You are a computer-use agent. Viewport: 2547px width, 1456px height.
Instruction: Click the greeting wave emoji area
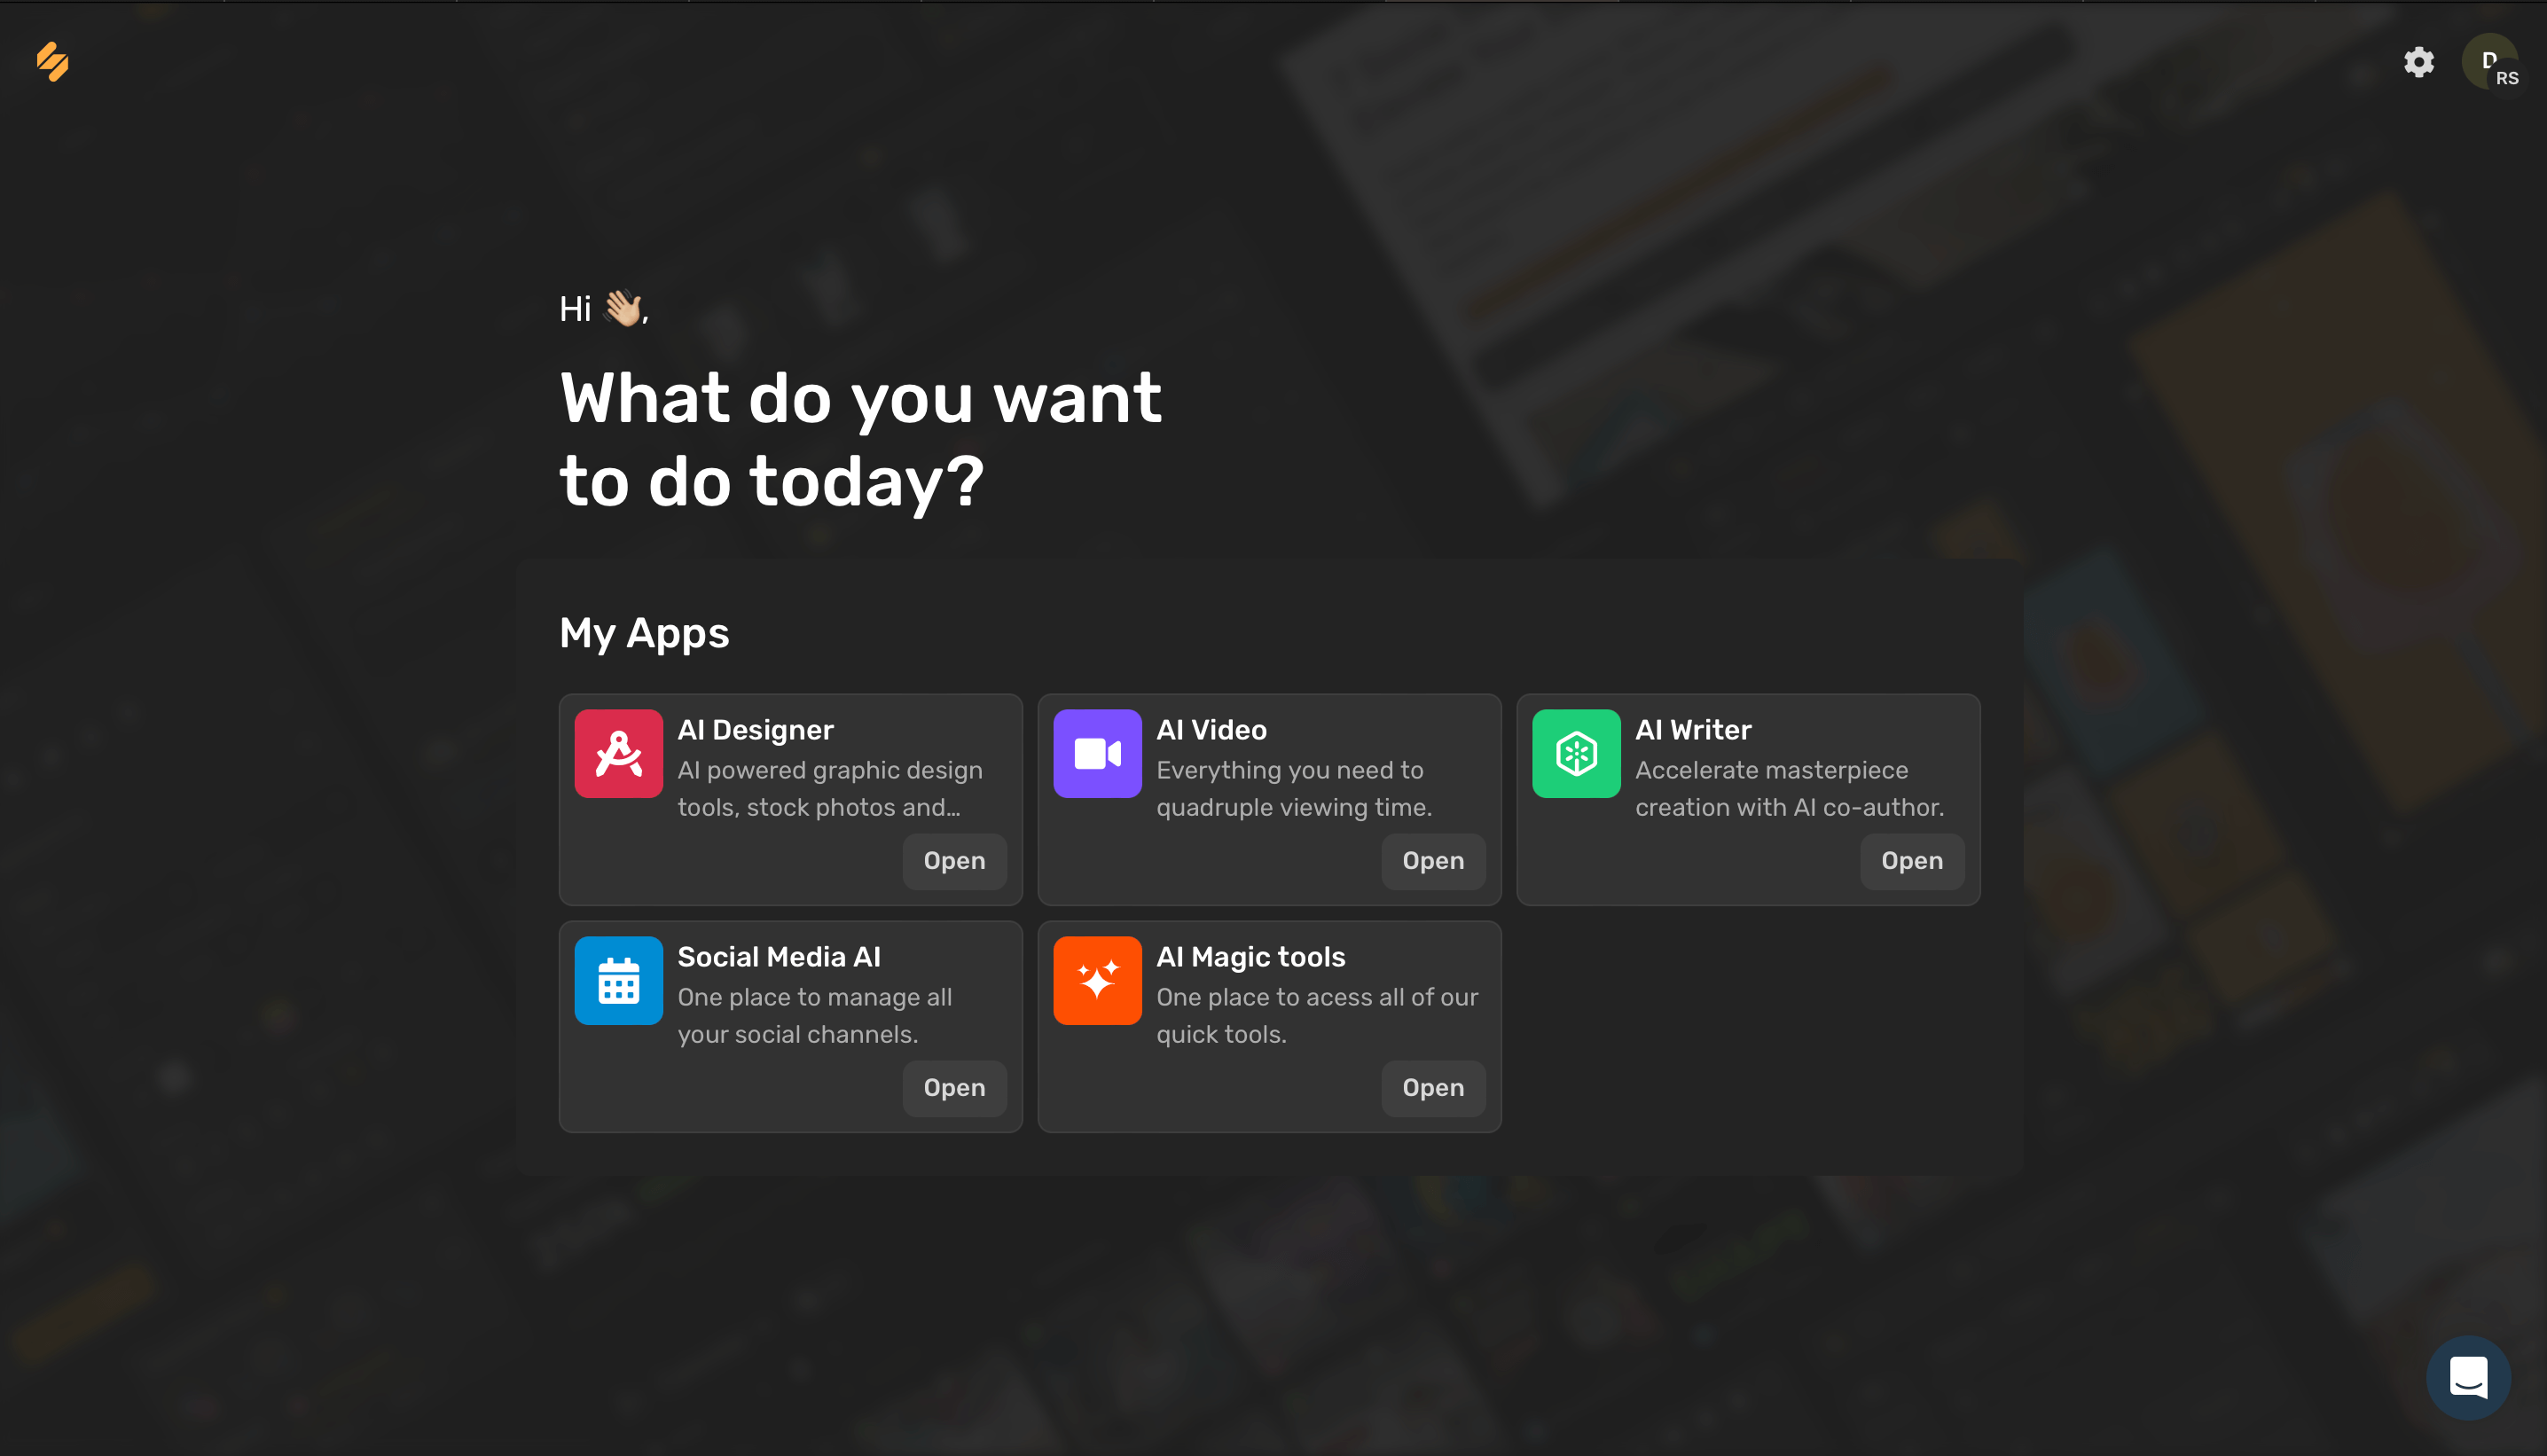point(621,309)
